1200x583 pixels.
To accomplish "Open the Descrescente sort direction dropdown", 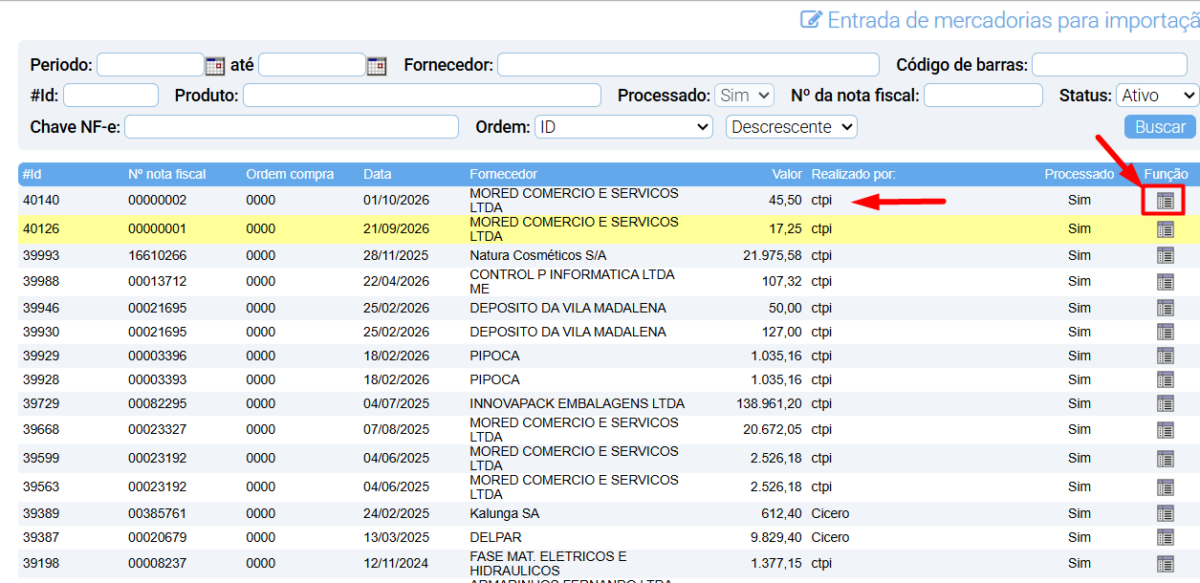I will click(792, 127).
